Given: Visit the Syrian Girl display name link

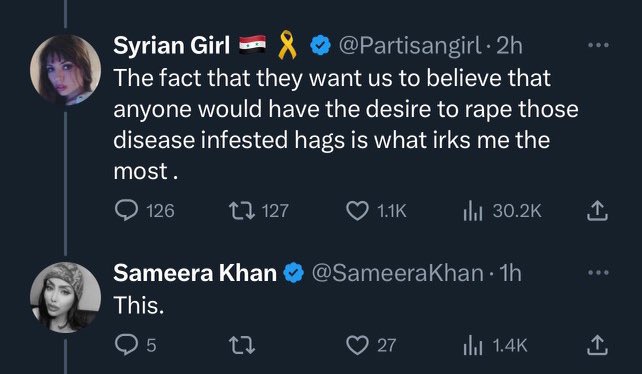Looking at the screenshot, I should coord(171,45).
